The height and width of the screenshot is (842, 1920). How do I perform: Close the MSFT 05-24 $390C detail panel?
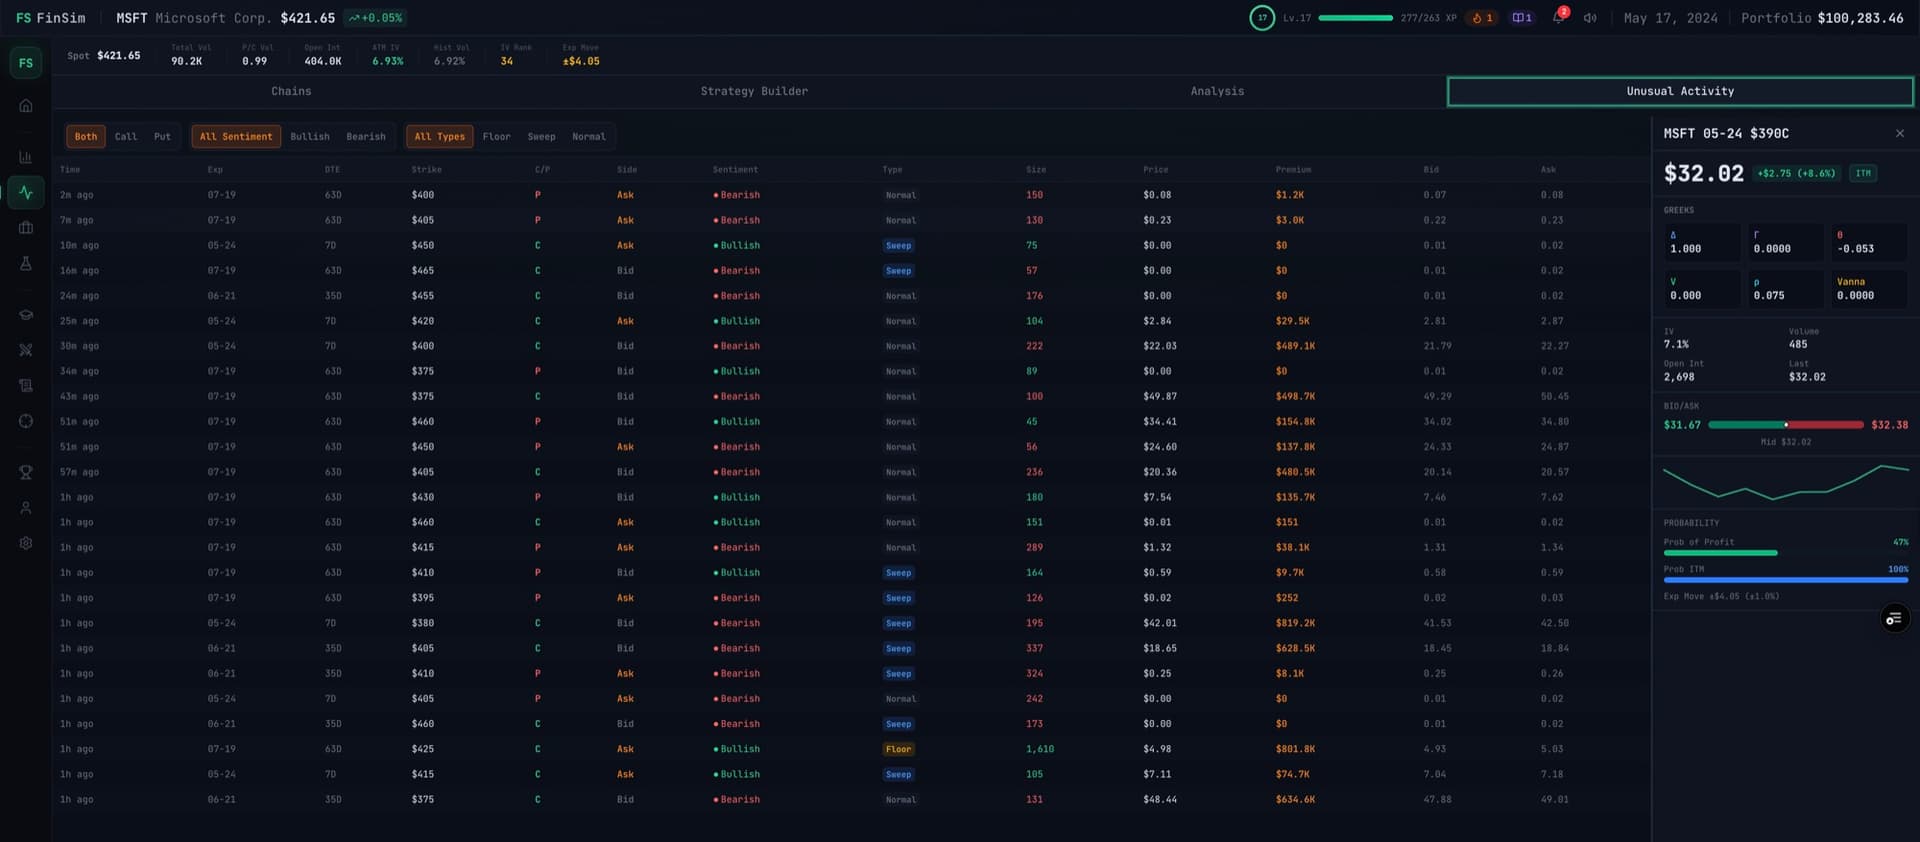point(1899,134)
